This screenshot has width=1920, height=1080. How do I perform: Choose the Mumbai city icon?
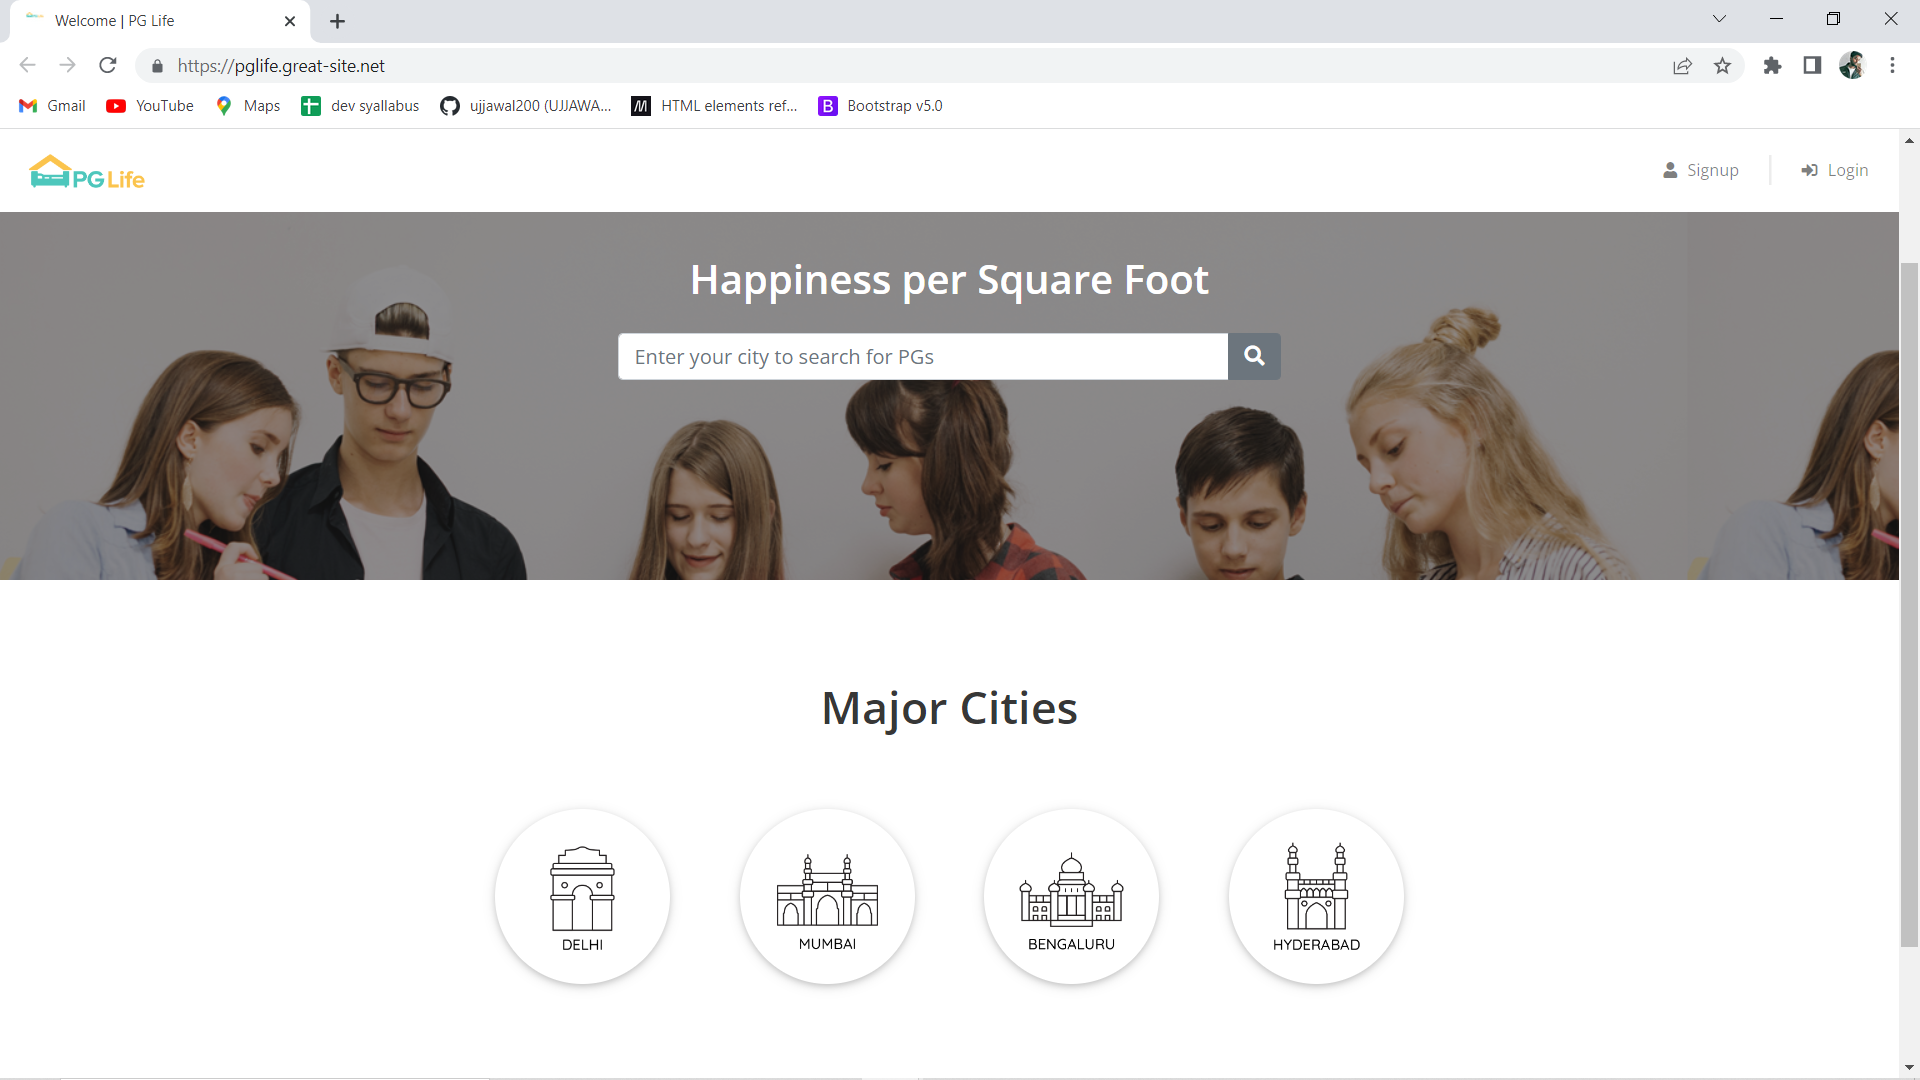(827, 897)
